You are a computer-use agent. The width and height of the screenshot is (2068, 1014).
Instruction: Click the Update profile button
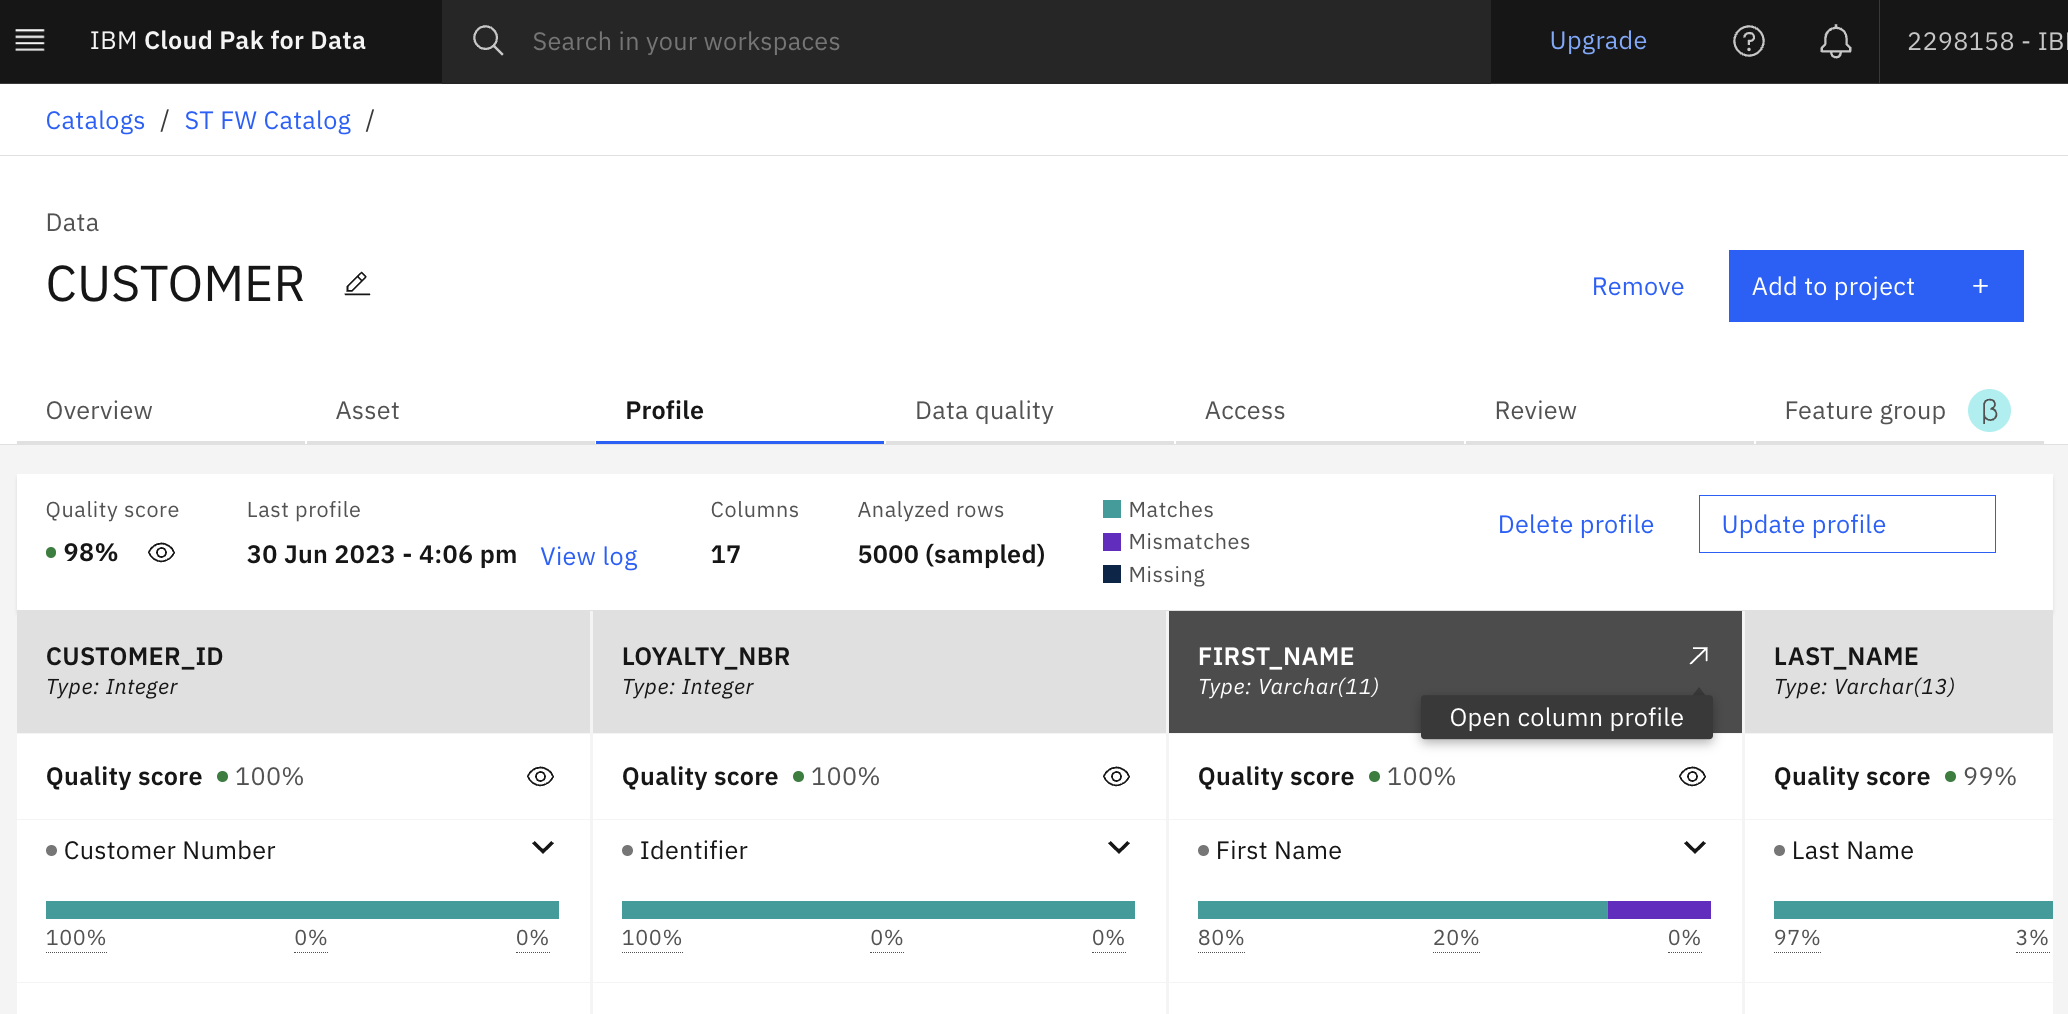(x=1846, y=524)
